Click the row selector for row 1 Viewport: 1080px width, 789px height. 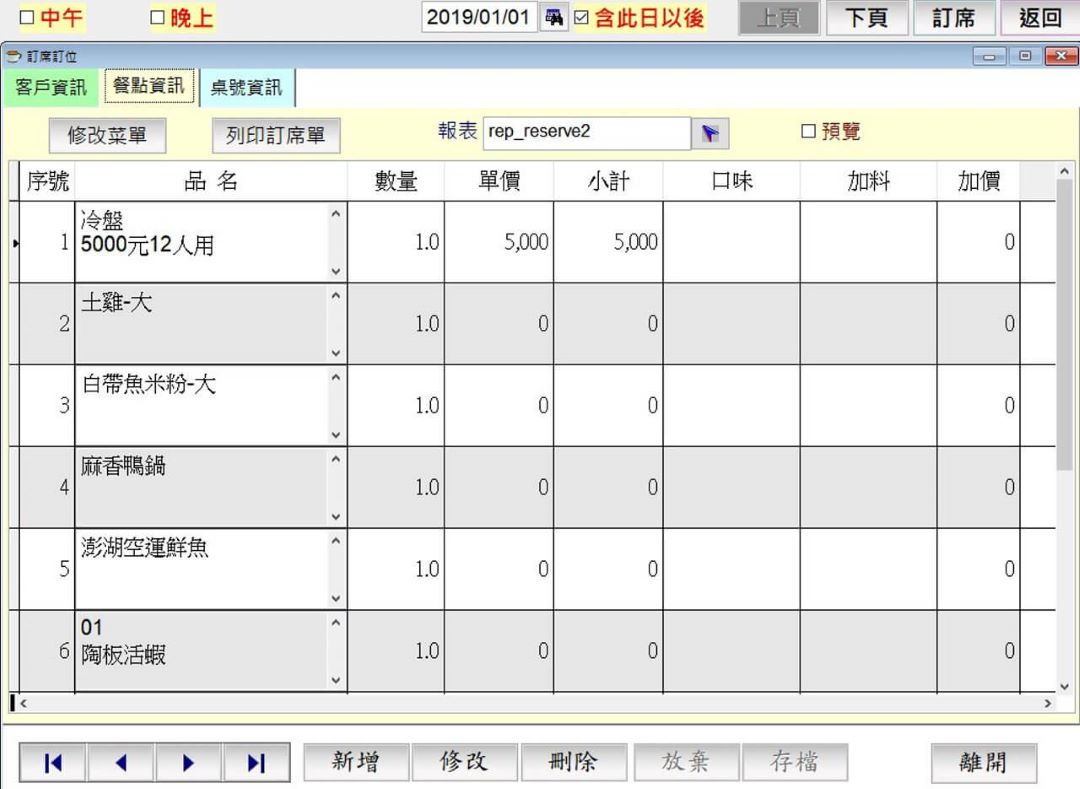pos(14,242)
